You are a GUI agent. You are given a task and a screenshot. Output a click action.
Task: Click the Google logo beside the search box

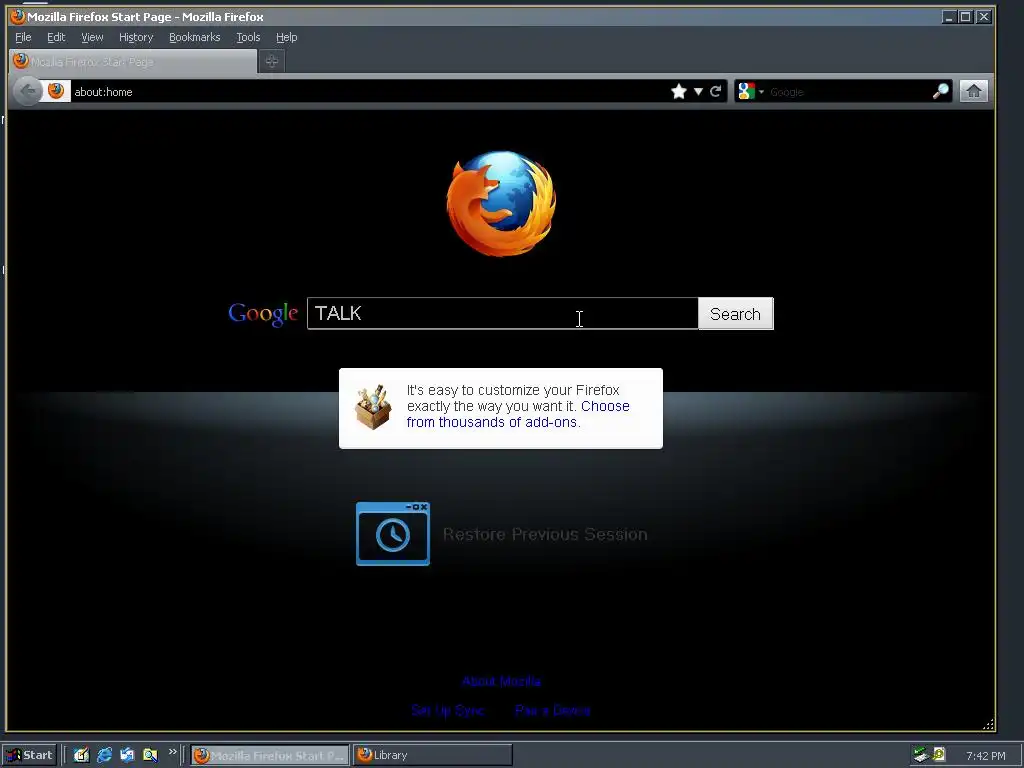click(x=263, y=314)
